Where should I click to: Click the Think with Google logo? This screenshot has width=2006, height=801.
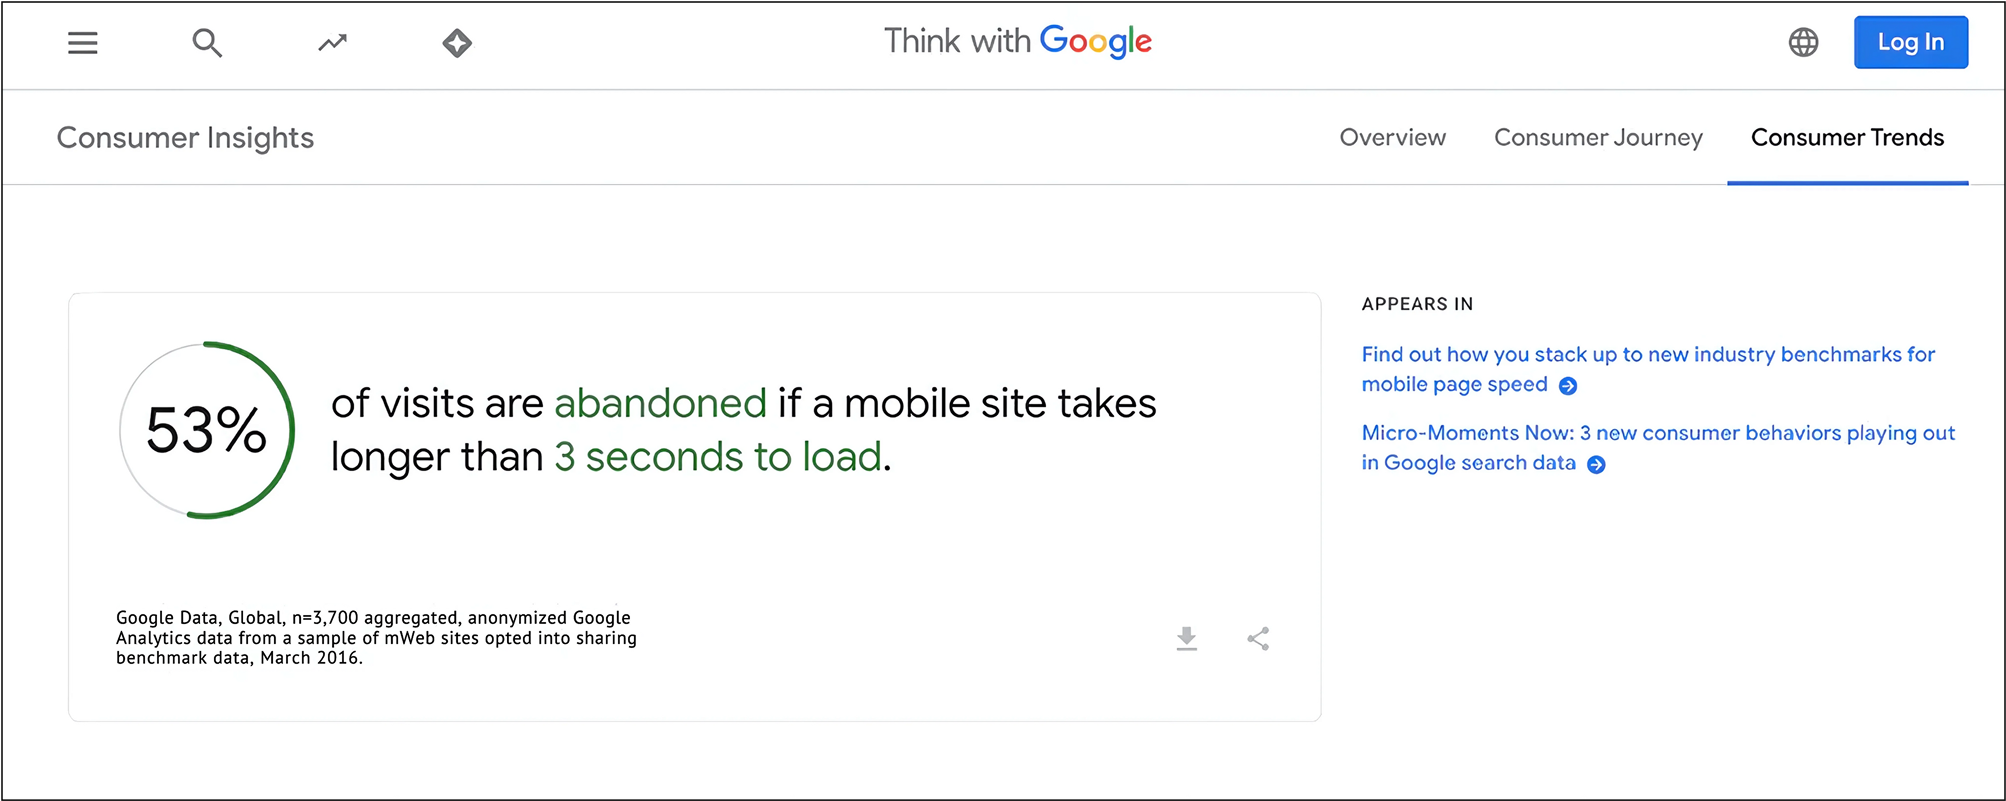(1017, 41)
